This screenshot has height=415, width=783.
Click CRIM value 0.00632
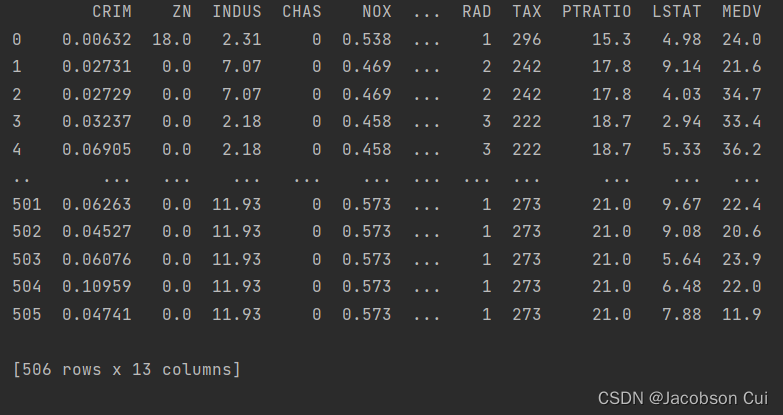pyautogui.click(x=97, y=39)
